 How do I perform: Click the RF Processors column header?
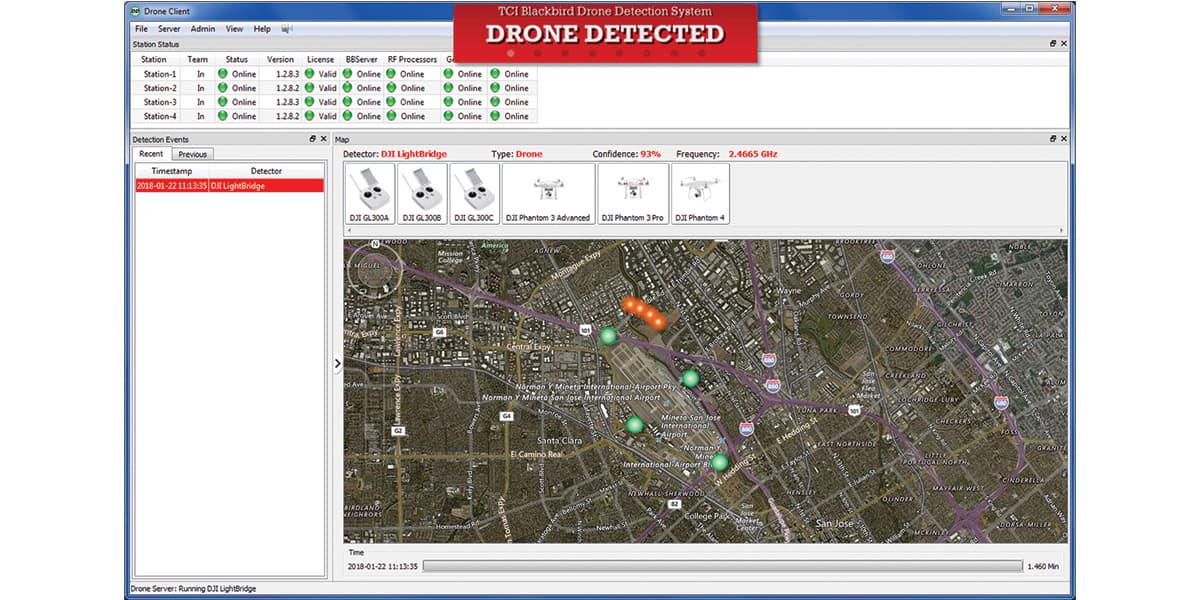412,60
